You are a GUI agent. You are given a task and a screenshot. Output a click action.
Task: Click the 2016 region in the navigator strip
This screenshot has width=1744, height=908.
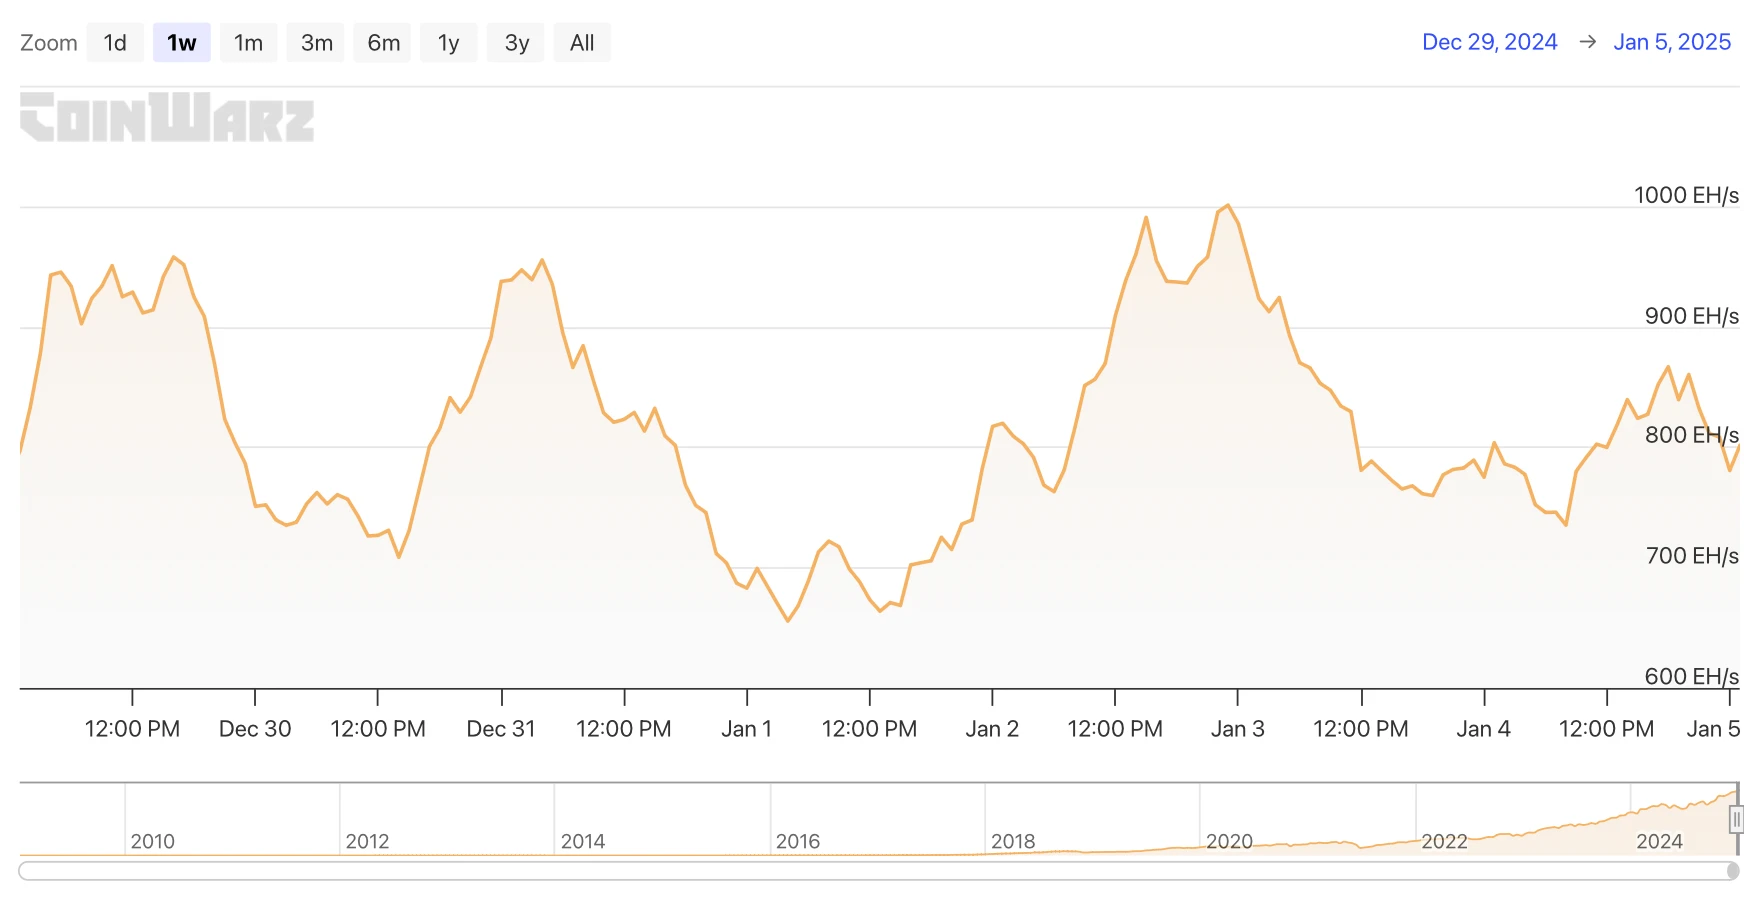point(800,841)
